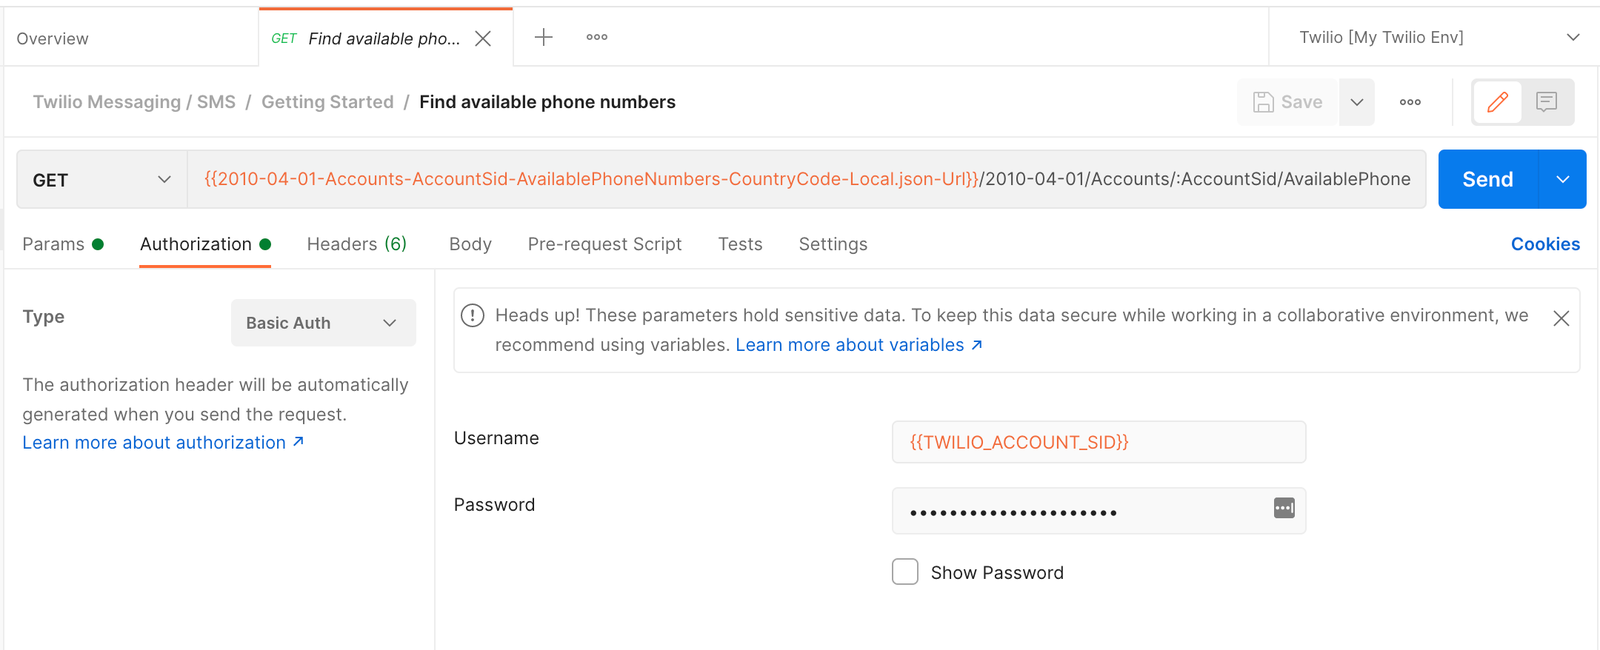Screen dimensions: 1600x650
Task: Switch to the Headers tab
Action: (356, 244)
